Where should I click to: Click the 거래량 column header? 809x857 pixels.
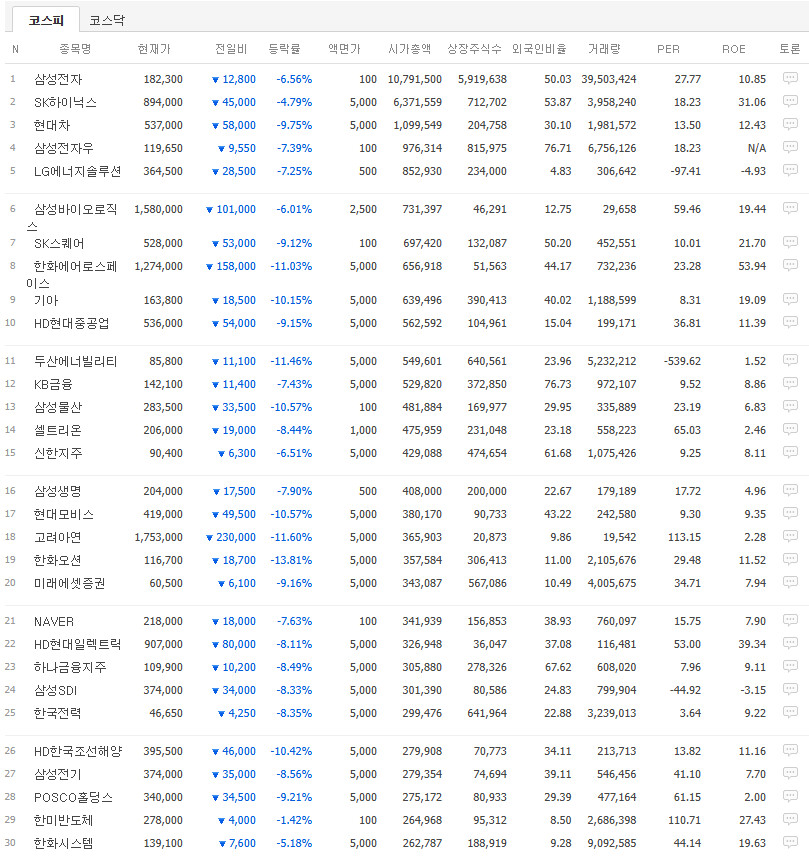pos(604,49)
